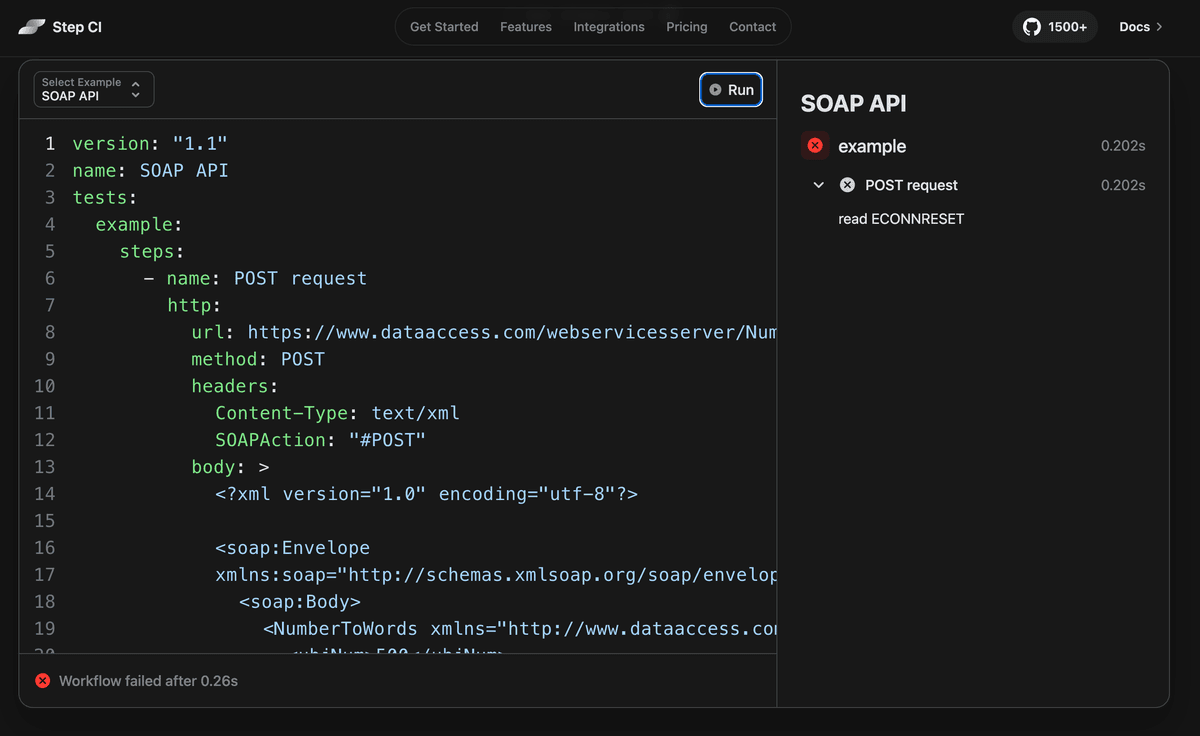Viewport: 1200px width, 736px height.
Task: Collapse the POST request step chevron
Action: pos(819,185)
